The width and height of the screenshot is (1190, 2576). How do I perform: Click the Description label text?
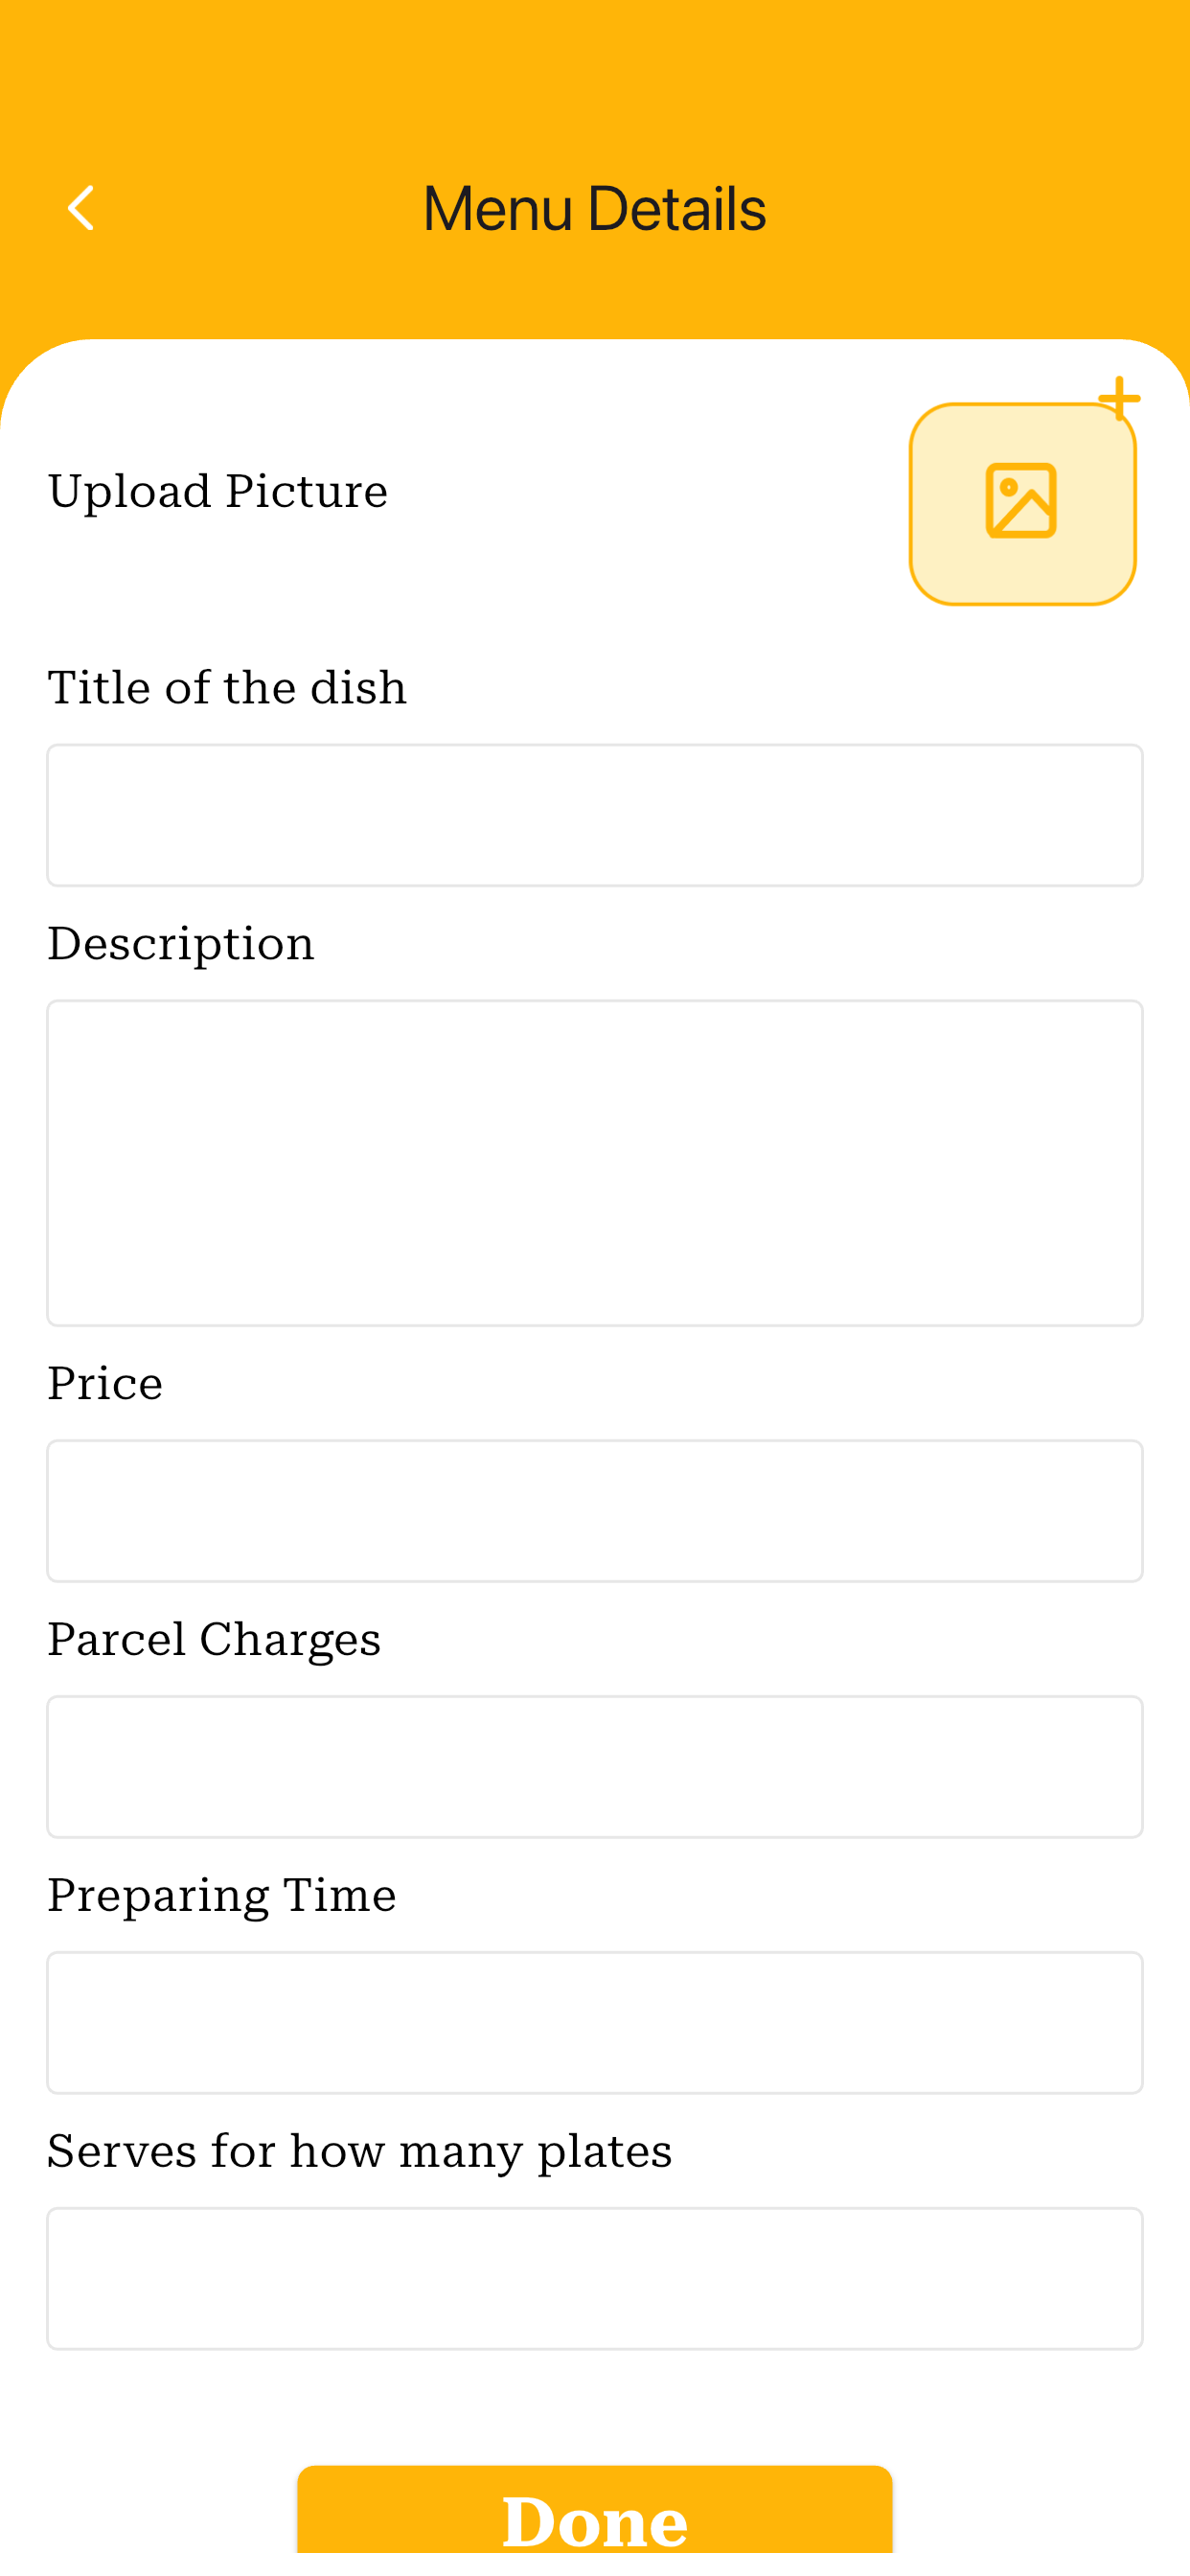click(x=181, y=945)
